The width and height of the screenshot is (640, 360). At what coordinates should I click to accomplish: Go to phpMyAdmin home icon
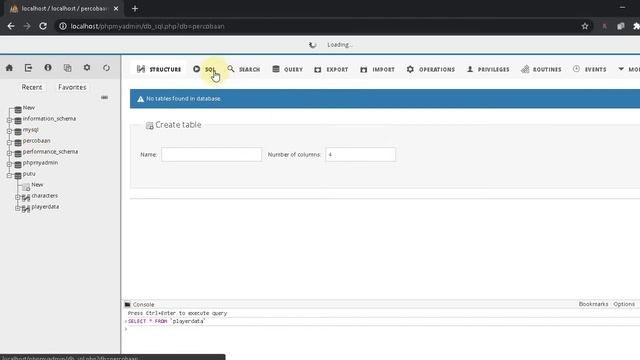click(x=9, y=68)
